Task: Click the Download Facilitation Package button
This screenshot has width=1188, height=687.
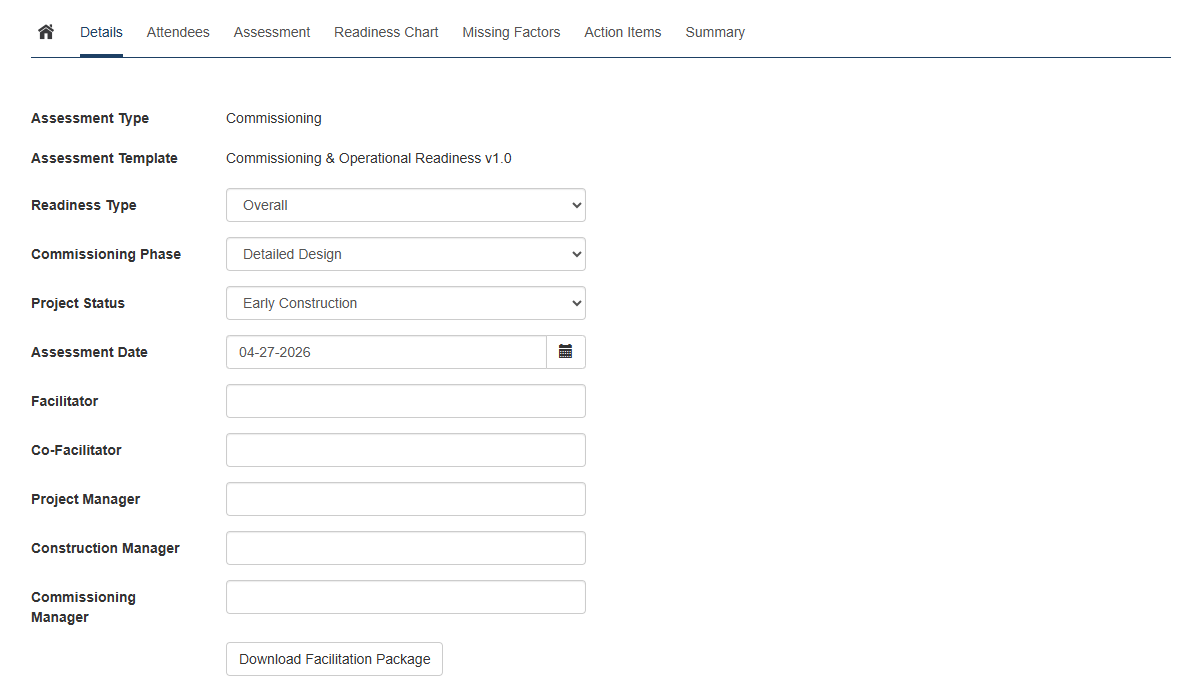Action: pos(334,659)
